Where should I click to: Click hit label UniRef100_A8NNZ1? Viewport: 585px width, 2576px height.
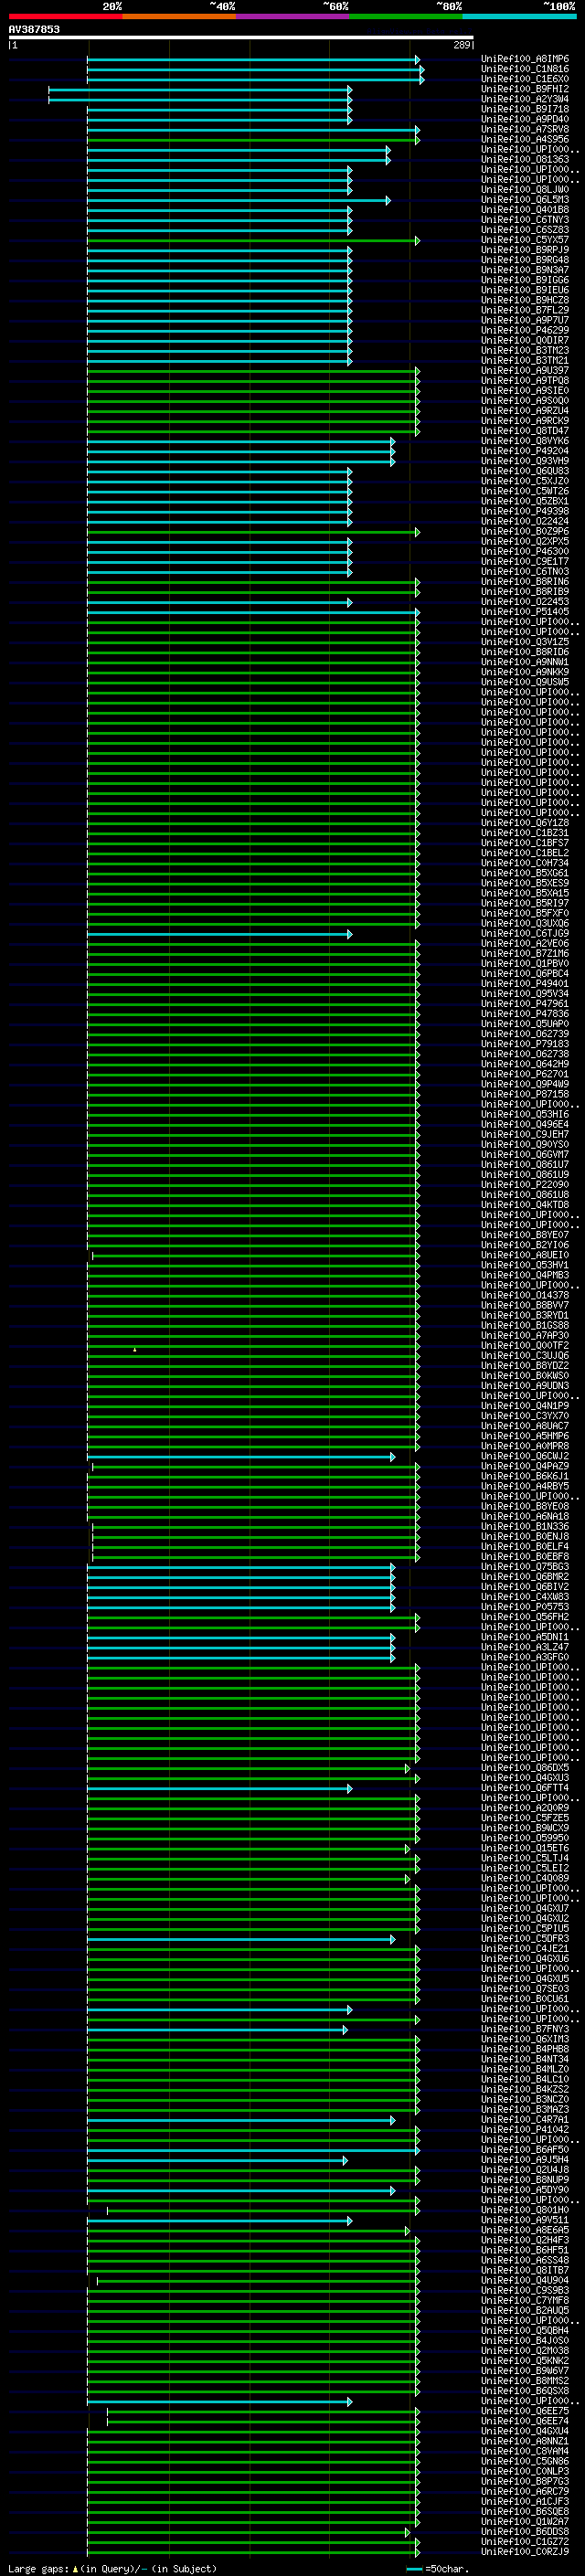click(525, 2441)
